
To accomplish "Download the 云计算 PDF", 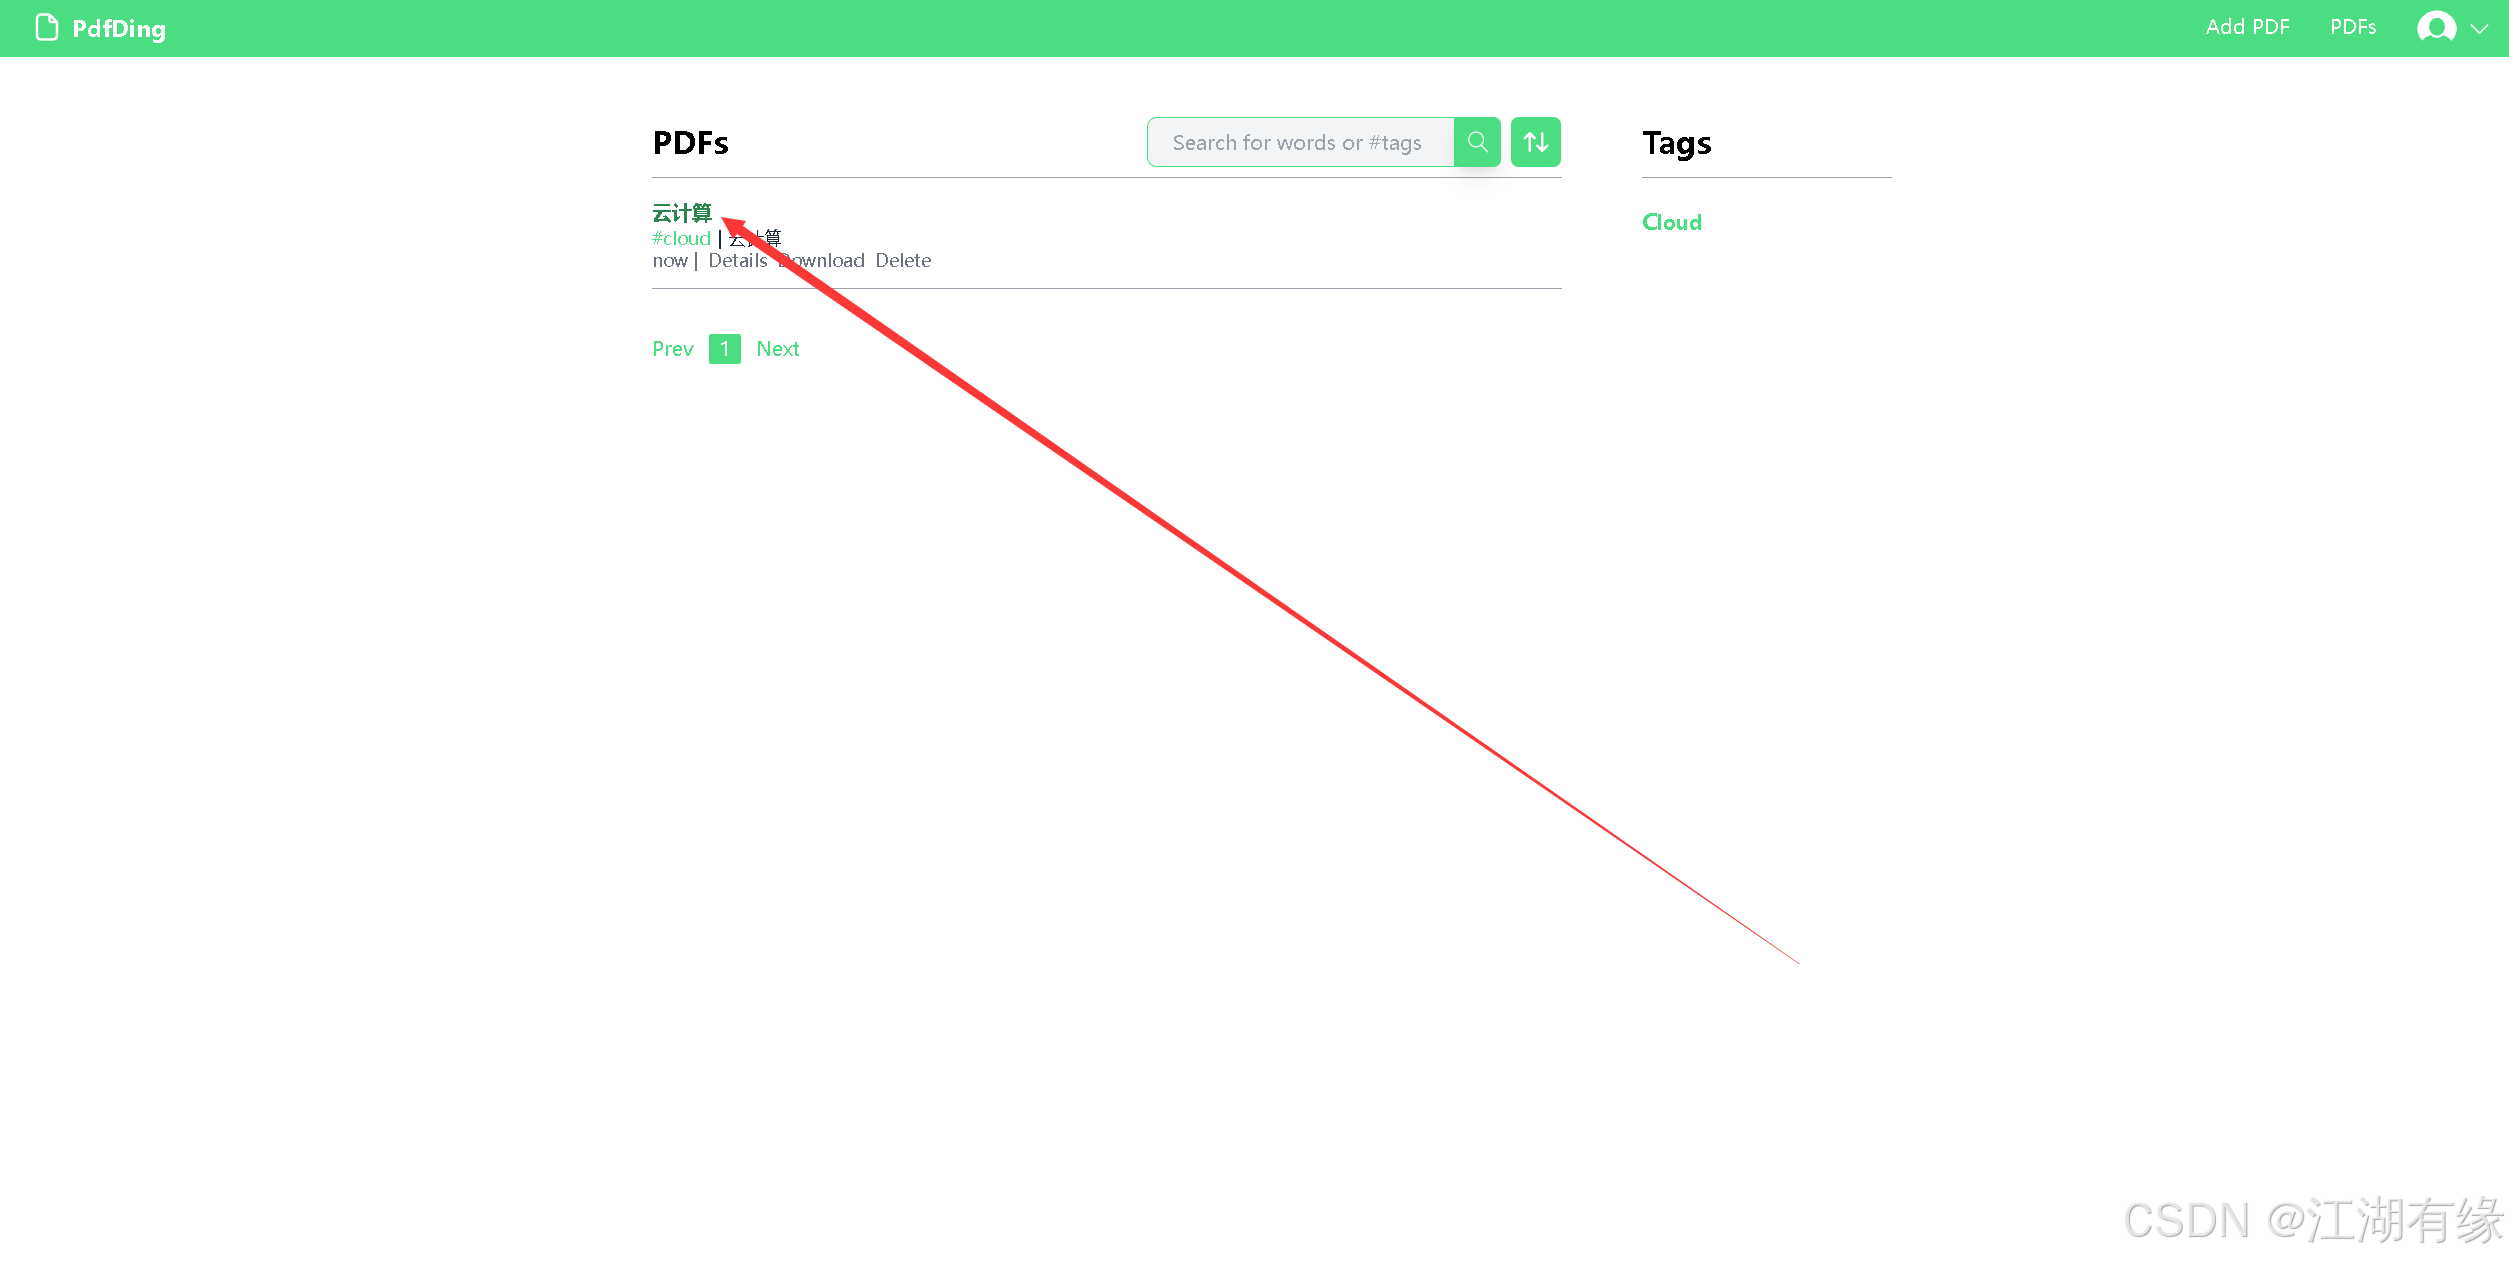I will pos(822,260).
